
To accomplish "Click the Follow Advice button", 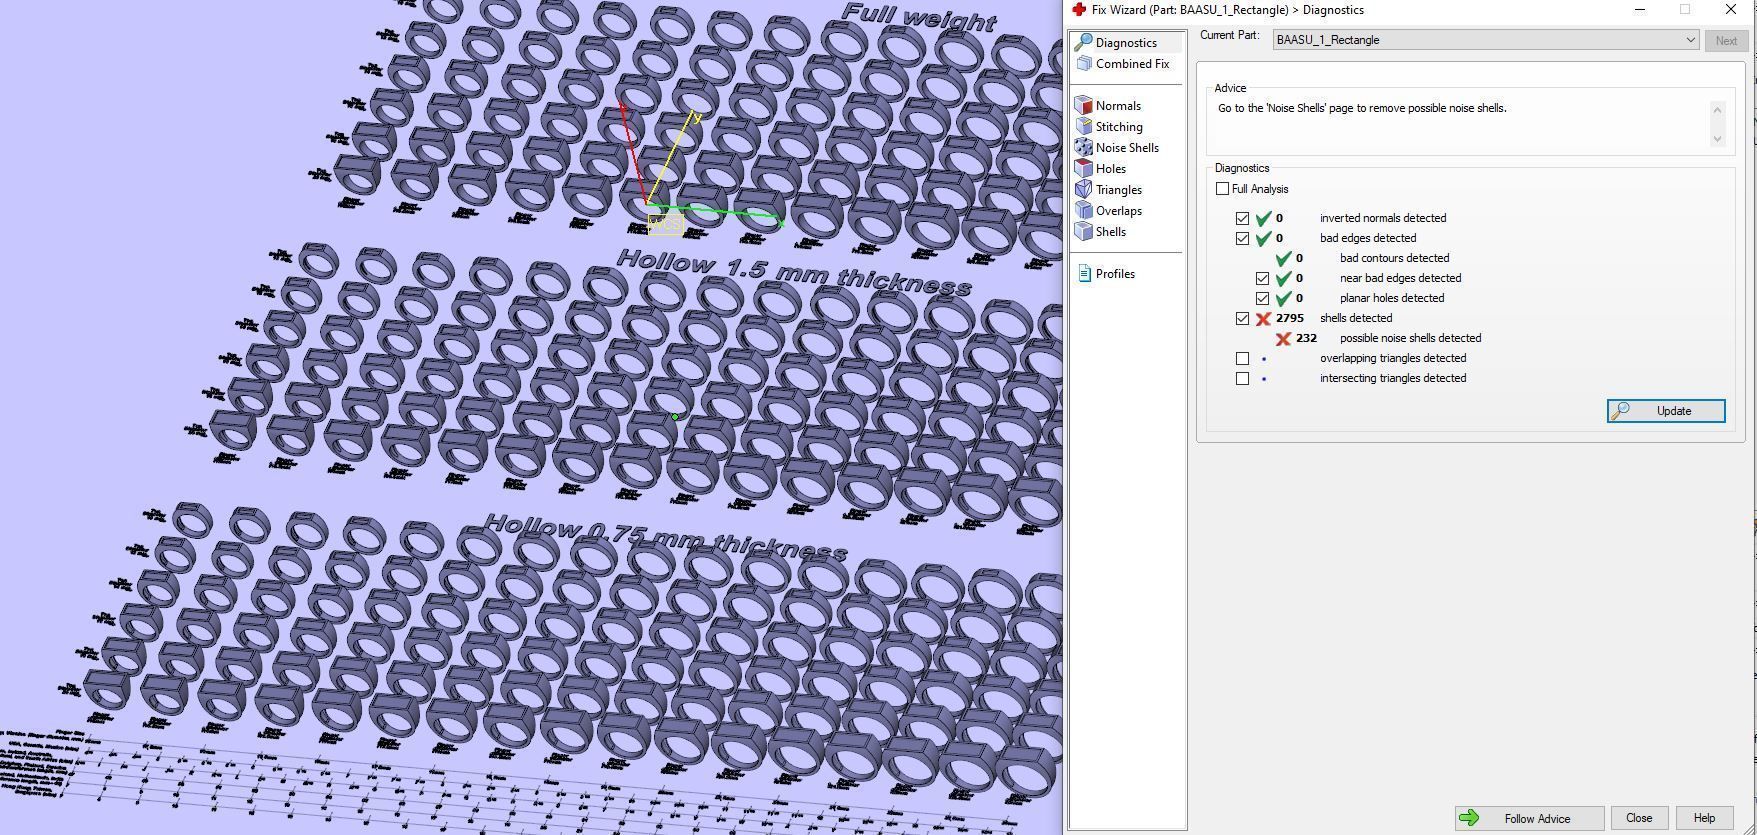I will (1530, 818).
